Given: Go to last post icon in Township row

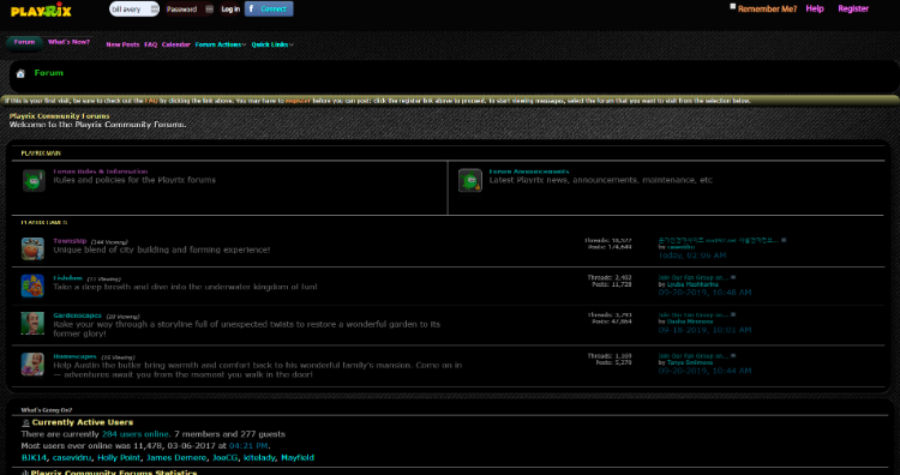Looking at the screenshot, I should coord(784,240).
